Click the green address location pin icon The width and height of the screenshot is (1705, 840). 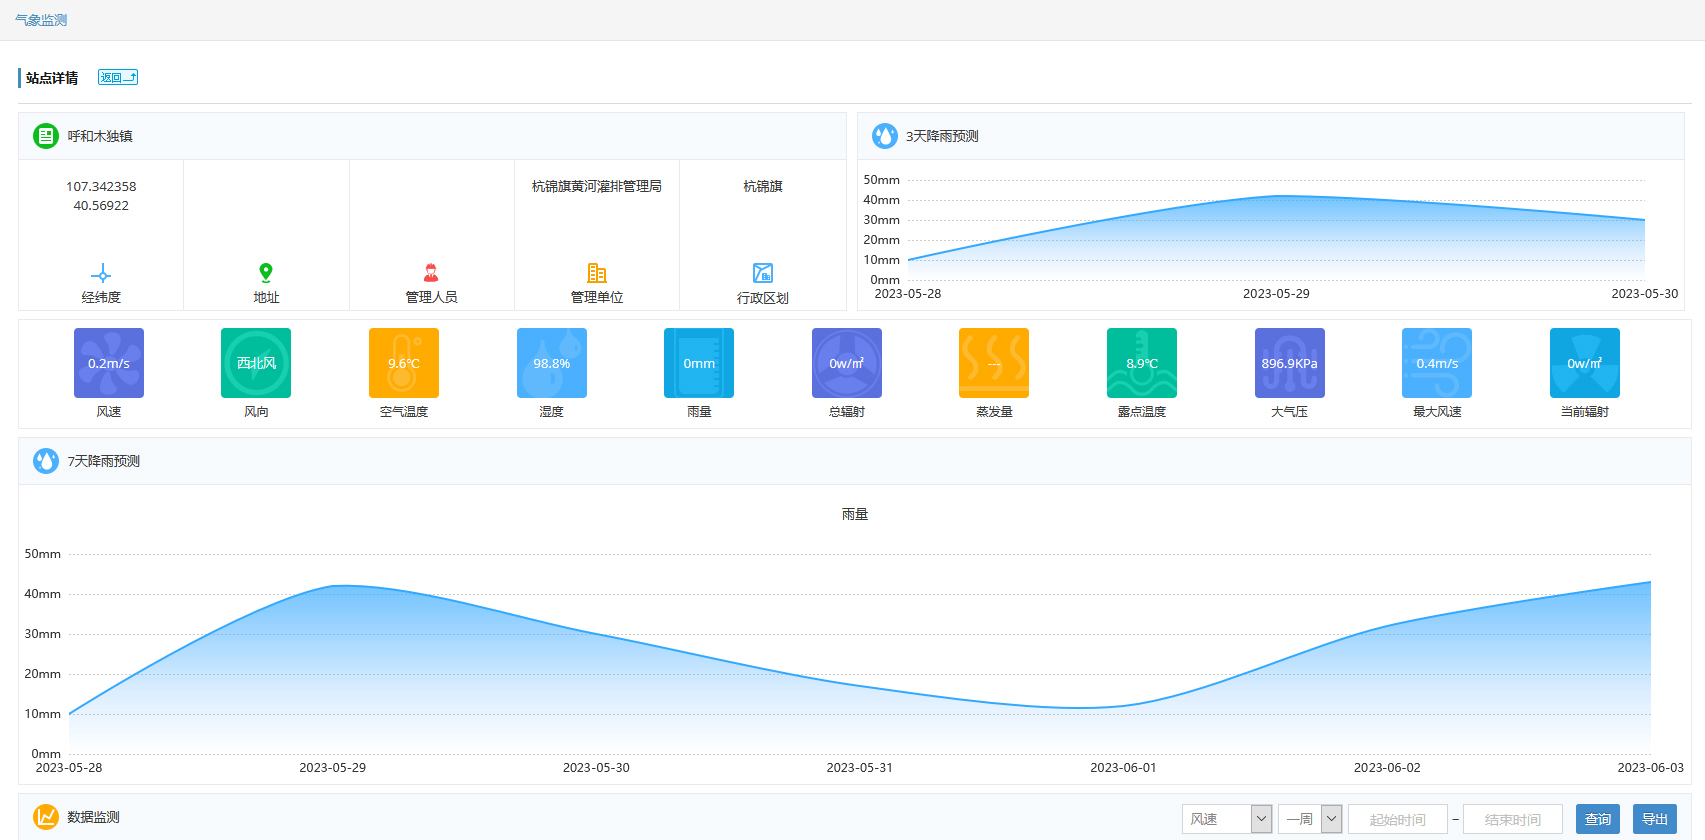click(x=266, y=272)
